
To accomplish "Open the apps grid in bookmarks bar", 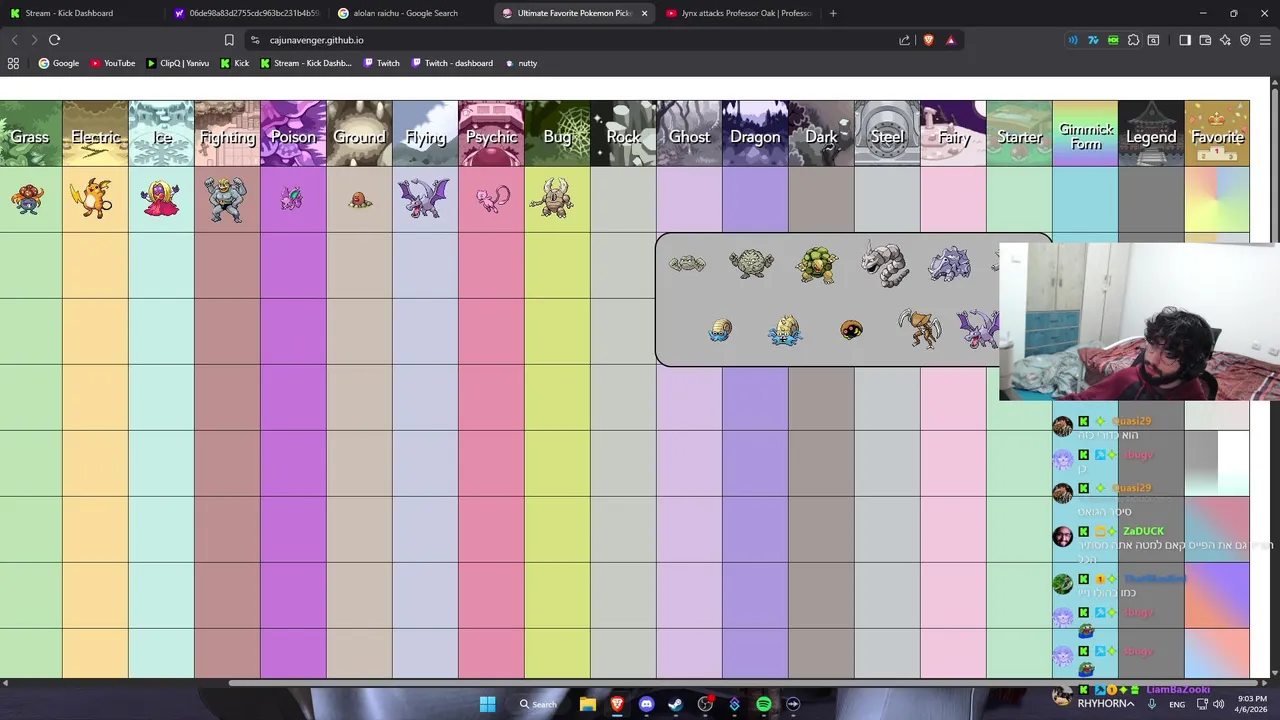I will [13, 63].
